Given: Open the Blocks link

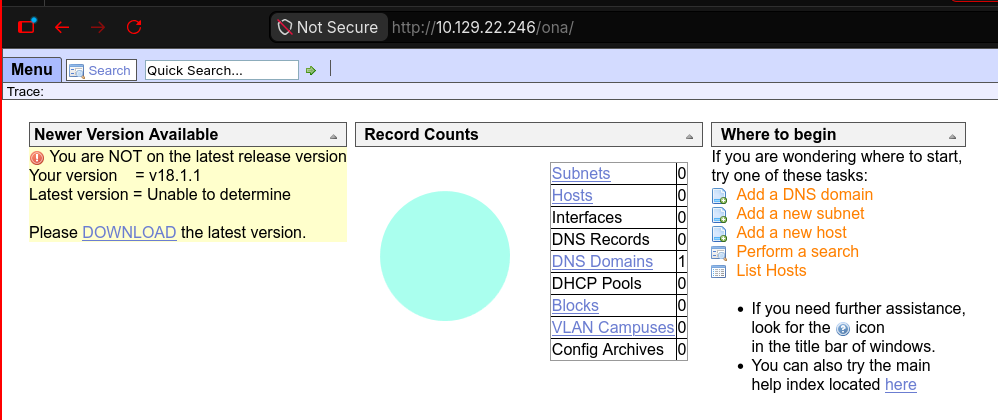Looking at the screenshot, I should point(575,305).
